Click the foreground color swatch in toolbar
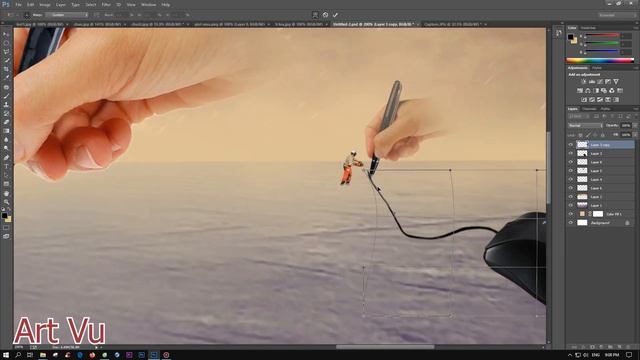Viewport: 640px width, 360px height. (x=4, y=215)
